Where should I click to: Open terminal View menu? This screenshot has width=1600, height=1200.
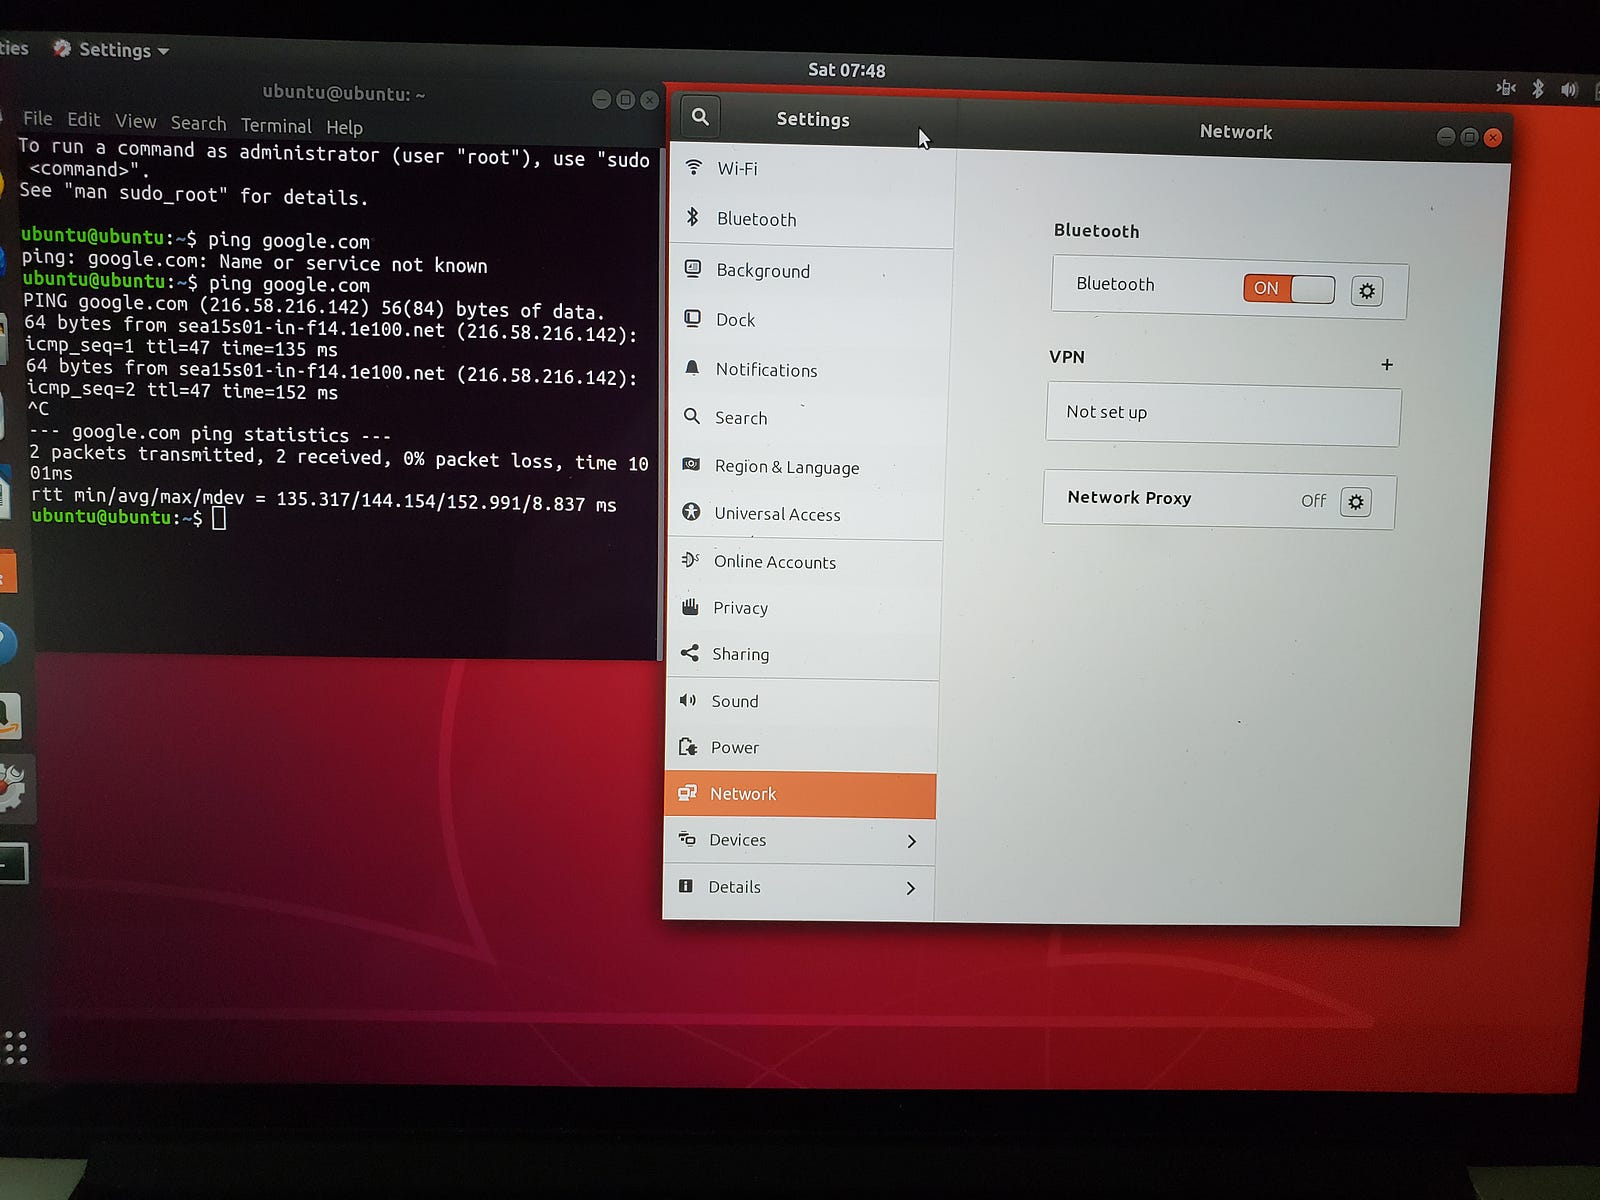(x=136, y=121)
